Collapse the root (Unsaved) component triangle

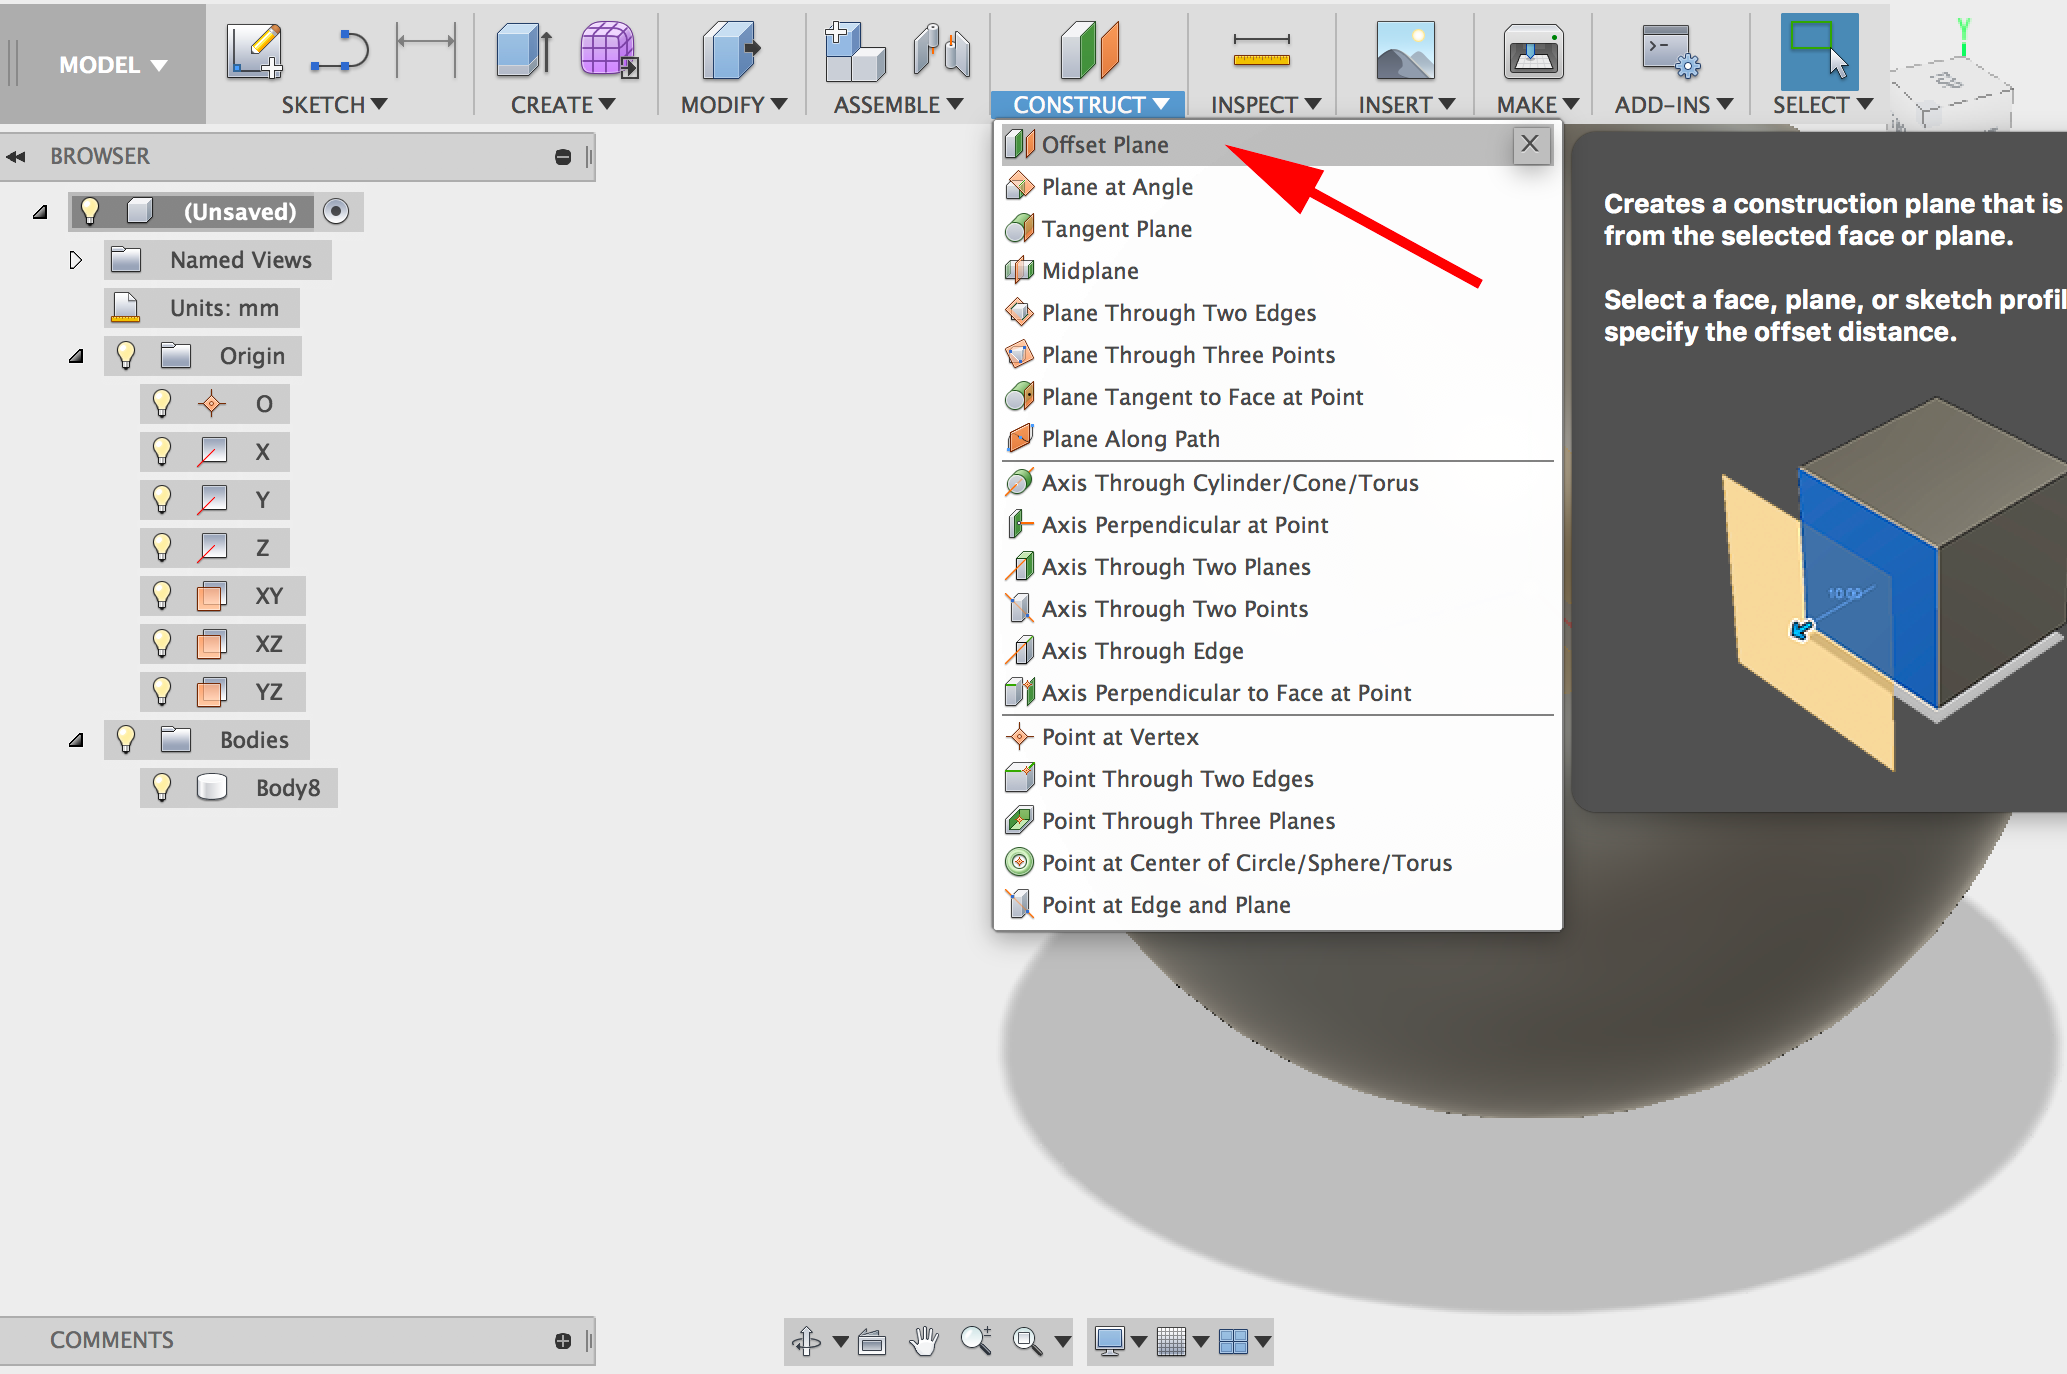click(40, 212)
